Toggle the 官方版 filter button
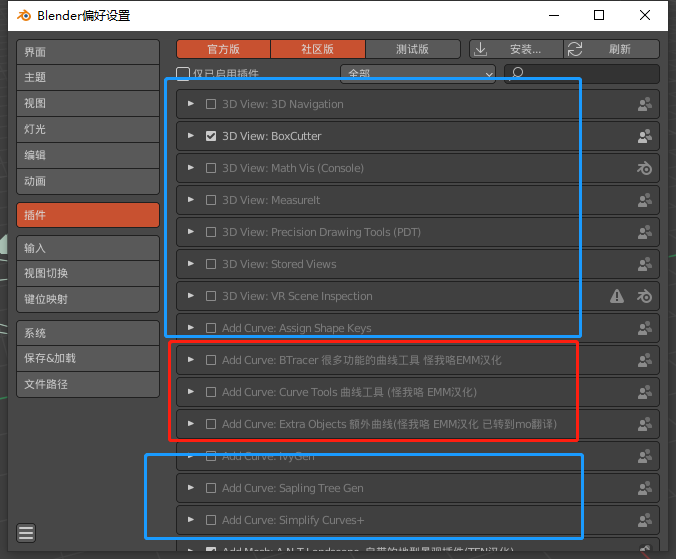 coord(223,49)
